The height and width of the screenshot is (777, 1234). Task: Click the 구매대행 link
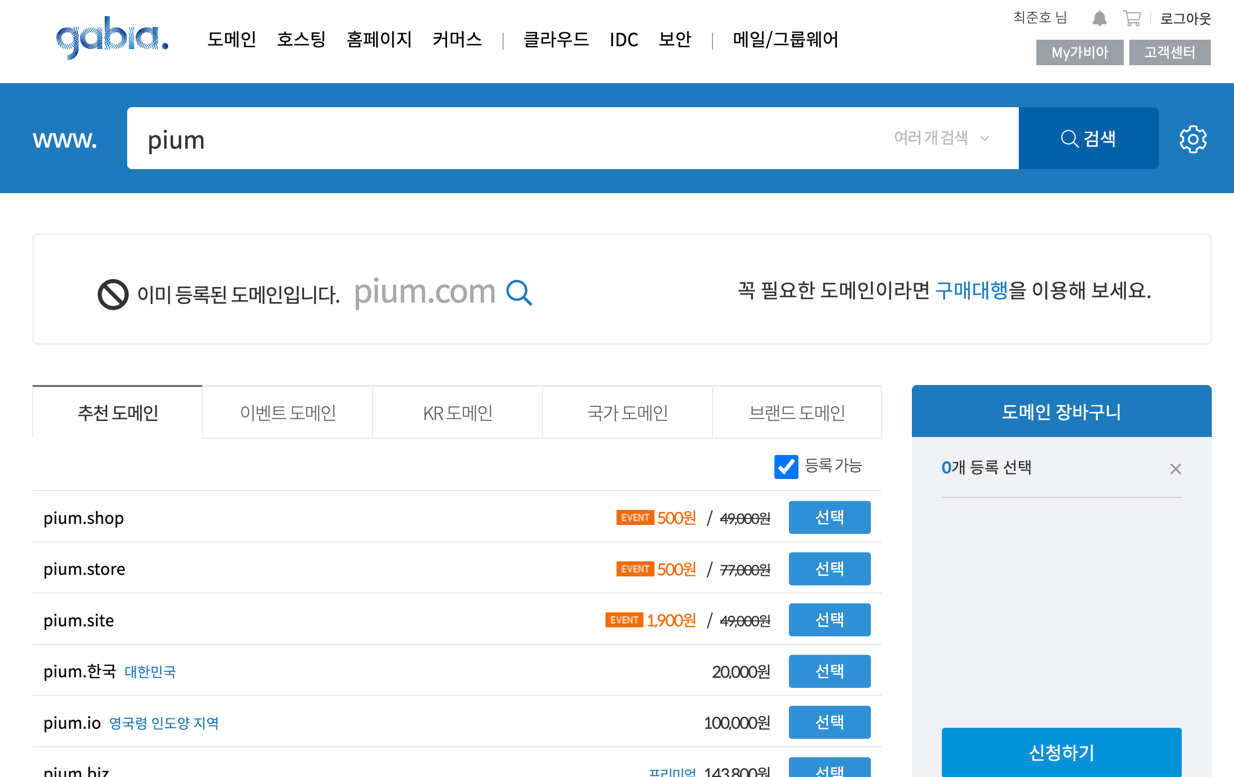tap(970, 291)
